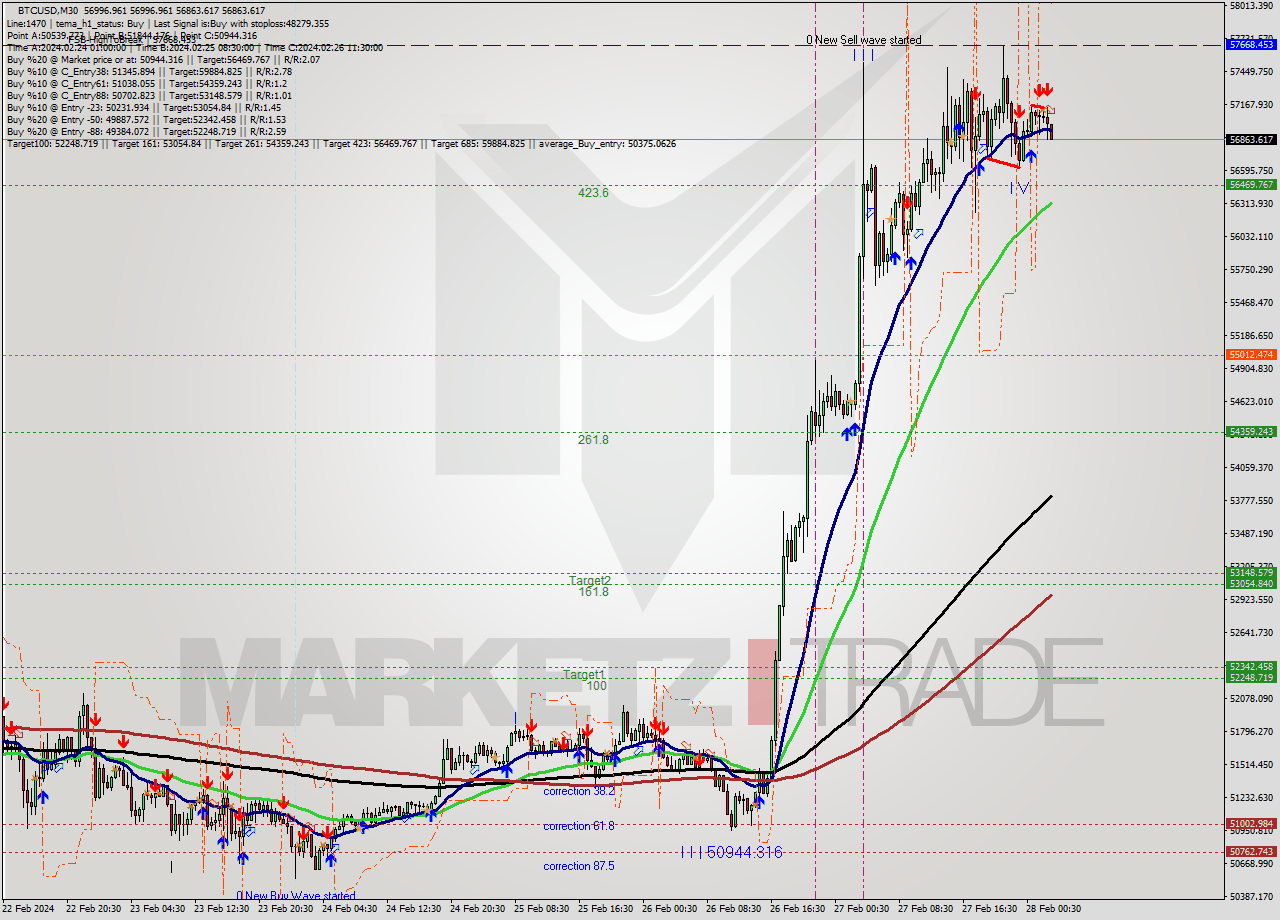Viewport: 1280px width, 920px height.
Task: Click the 55468.470 price axis value
Action: 1252,302
